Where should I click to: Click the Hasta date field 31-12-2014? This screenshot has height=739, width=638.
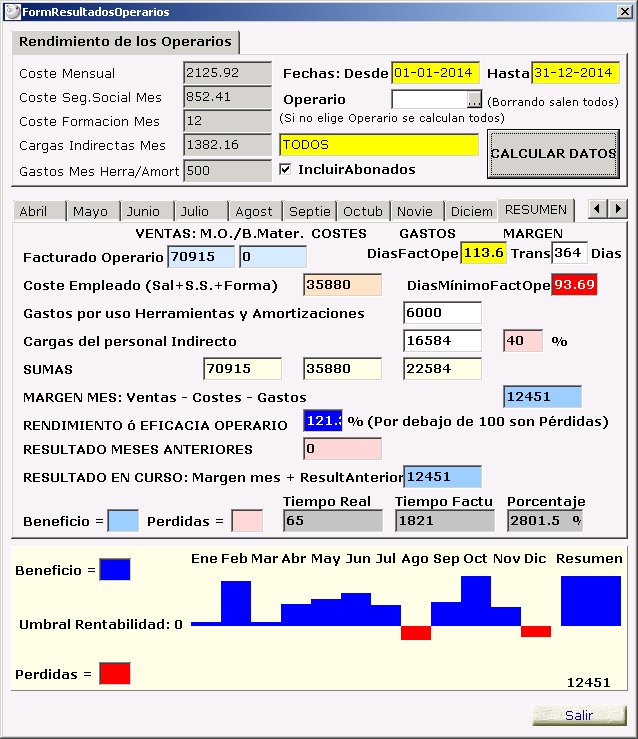tap(575, 73)
